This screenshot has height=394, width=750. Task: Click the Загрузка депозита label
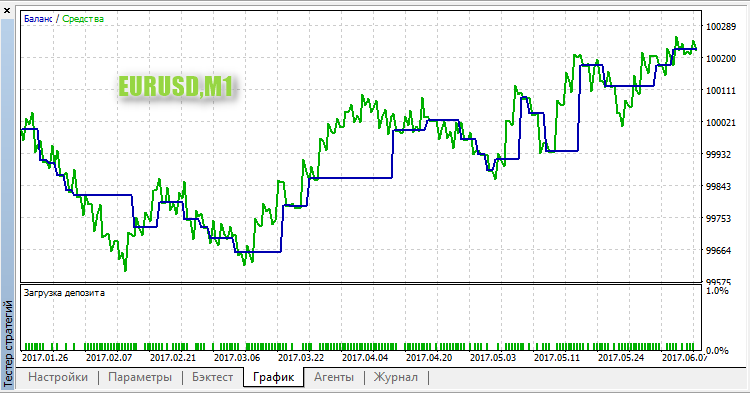pyautogui.click(x=65, y=293)
